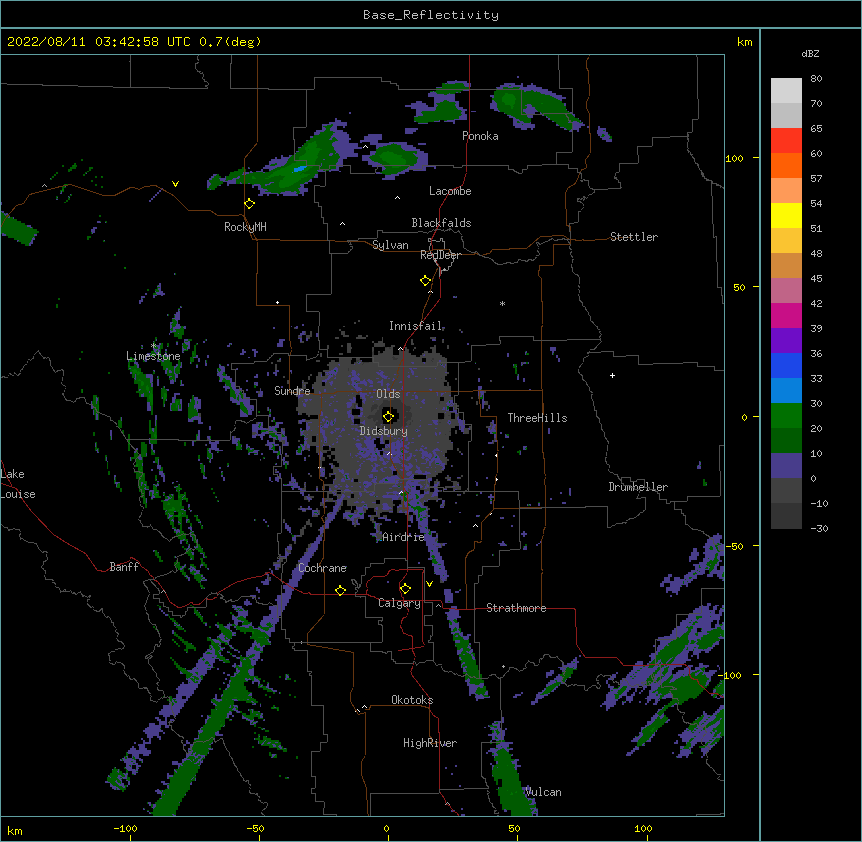Select the white asterisk above Limestone label

pyautogui.click(x=154, y=346)
